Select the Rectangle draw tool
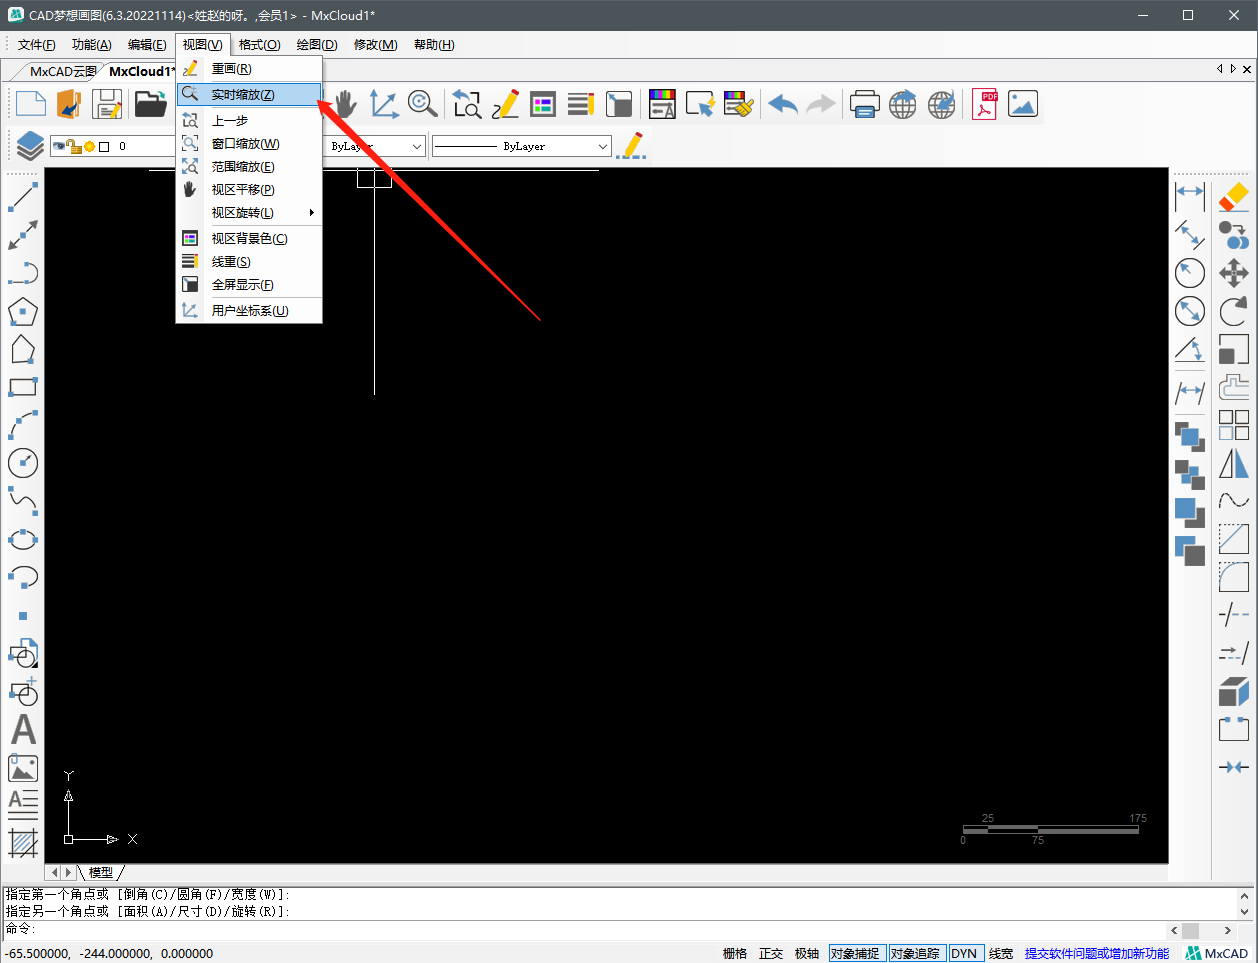 pos(23,387)
